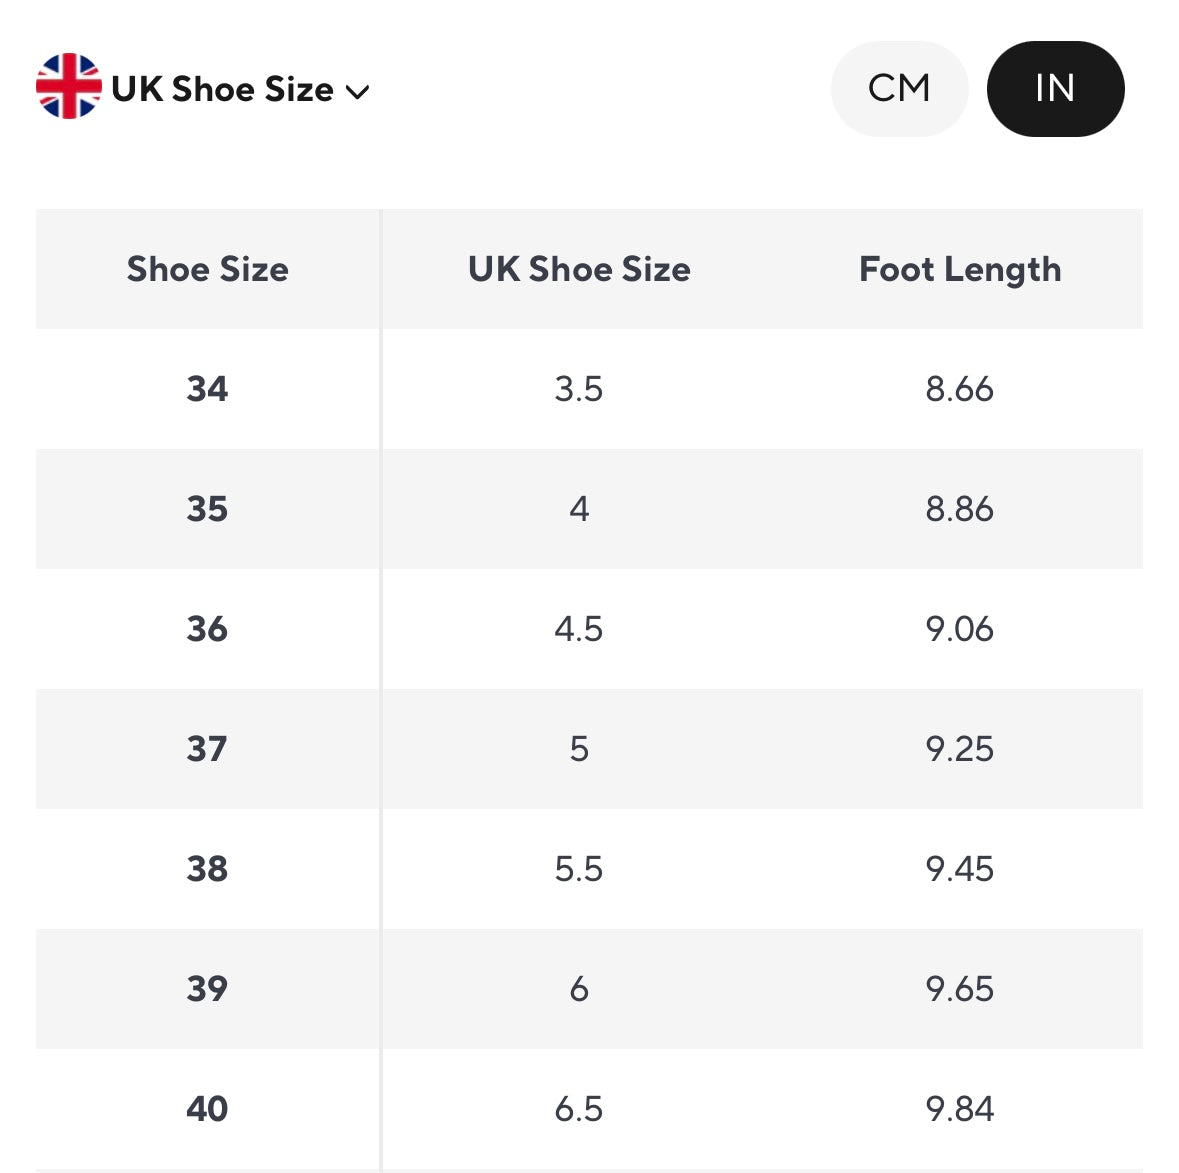Click the UK flag icon
The image size is (1179, 1173).
pos(68,87)
